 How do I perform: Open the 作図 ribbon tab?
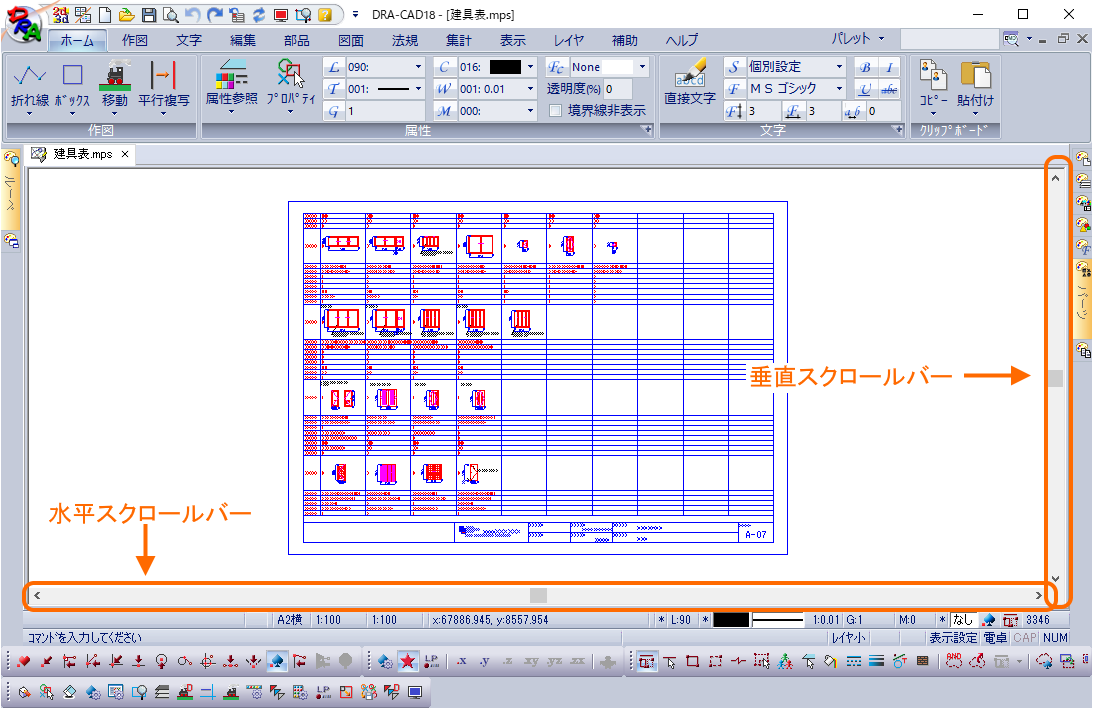tap(135, 40)
